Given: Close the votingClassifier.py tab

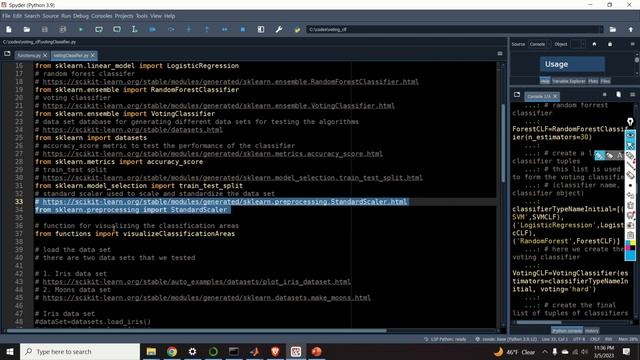Looking at the screenshot, I should (x=93, y=55).
